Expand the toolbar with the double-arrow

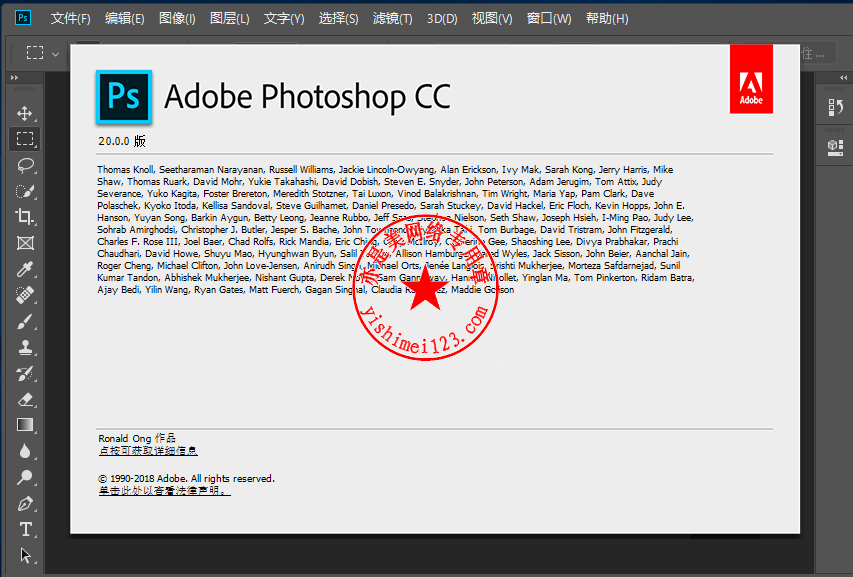tap(14, 78)
